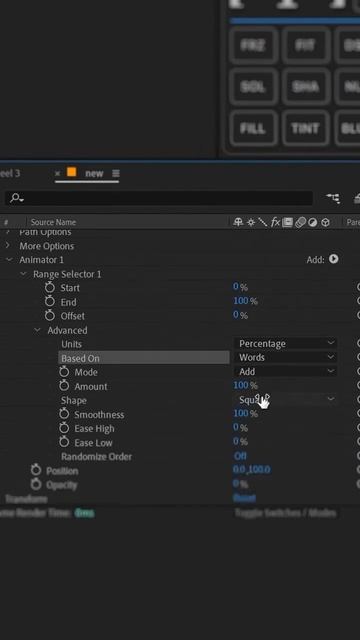Viewport: 360px width, 640px height.
Task: Click the FRZ button
Action: point(253,45)
